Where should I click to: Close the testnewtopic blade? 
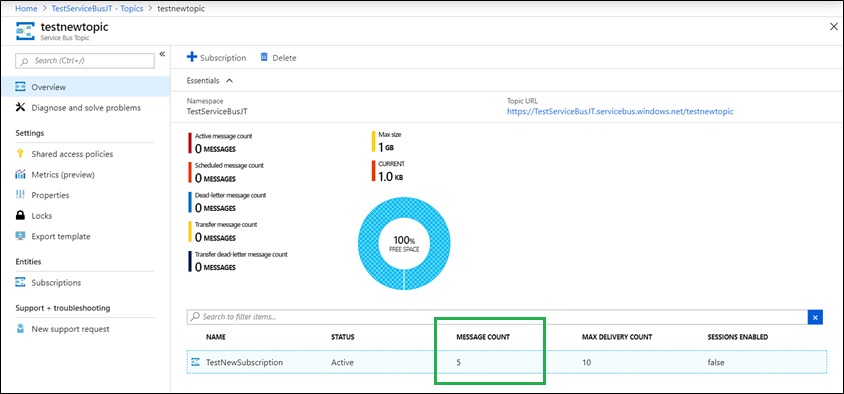(833, 27)
